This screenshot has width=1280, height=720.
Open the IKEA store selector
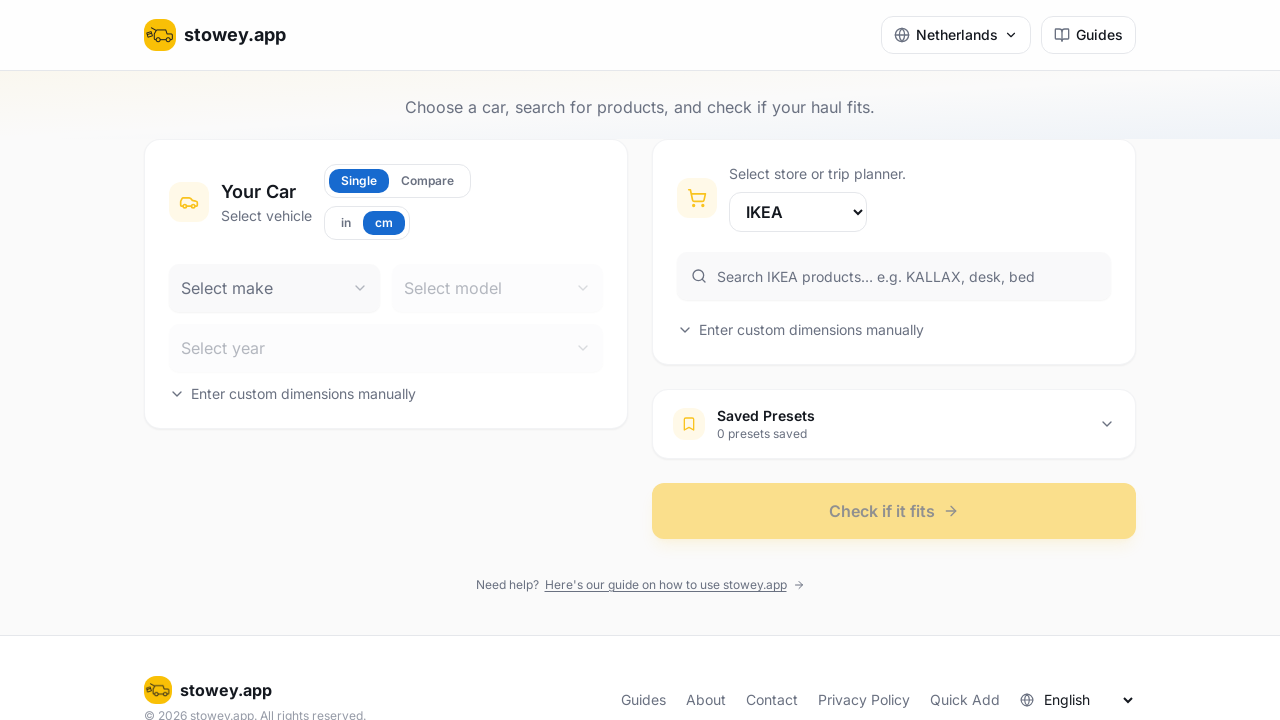(798, 212)
